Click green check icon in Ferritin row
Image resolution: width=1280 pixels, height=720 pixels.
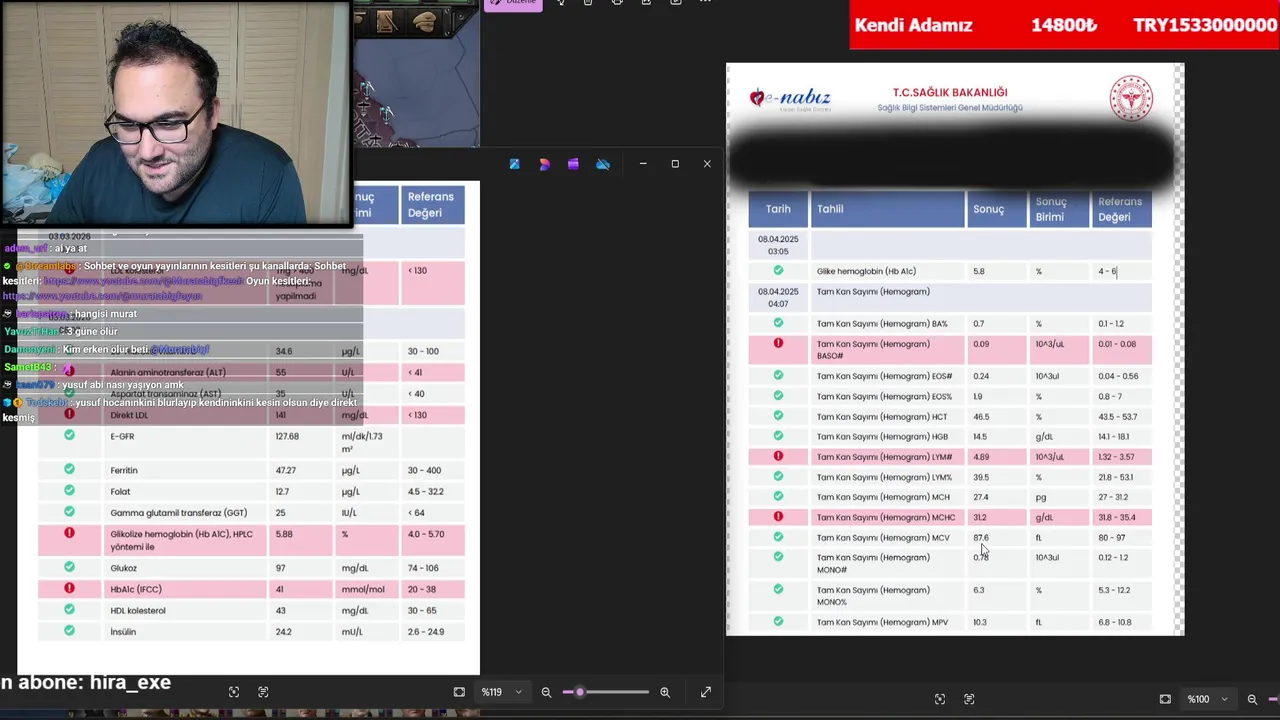(x=69, y=469)
